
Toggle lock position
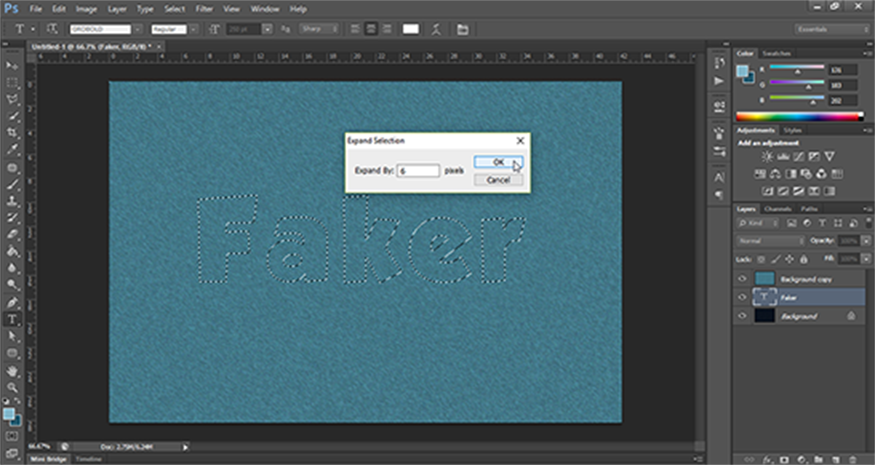pos(790,260)
